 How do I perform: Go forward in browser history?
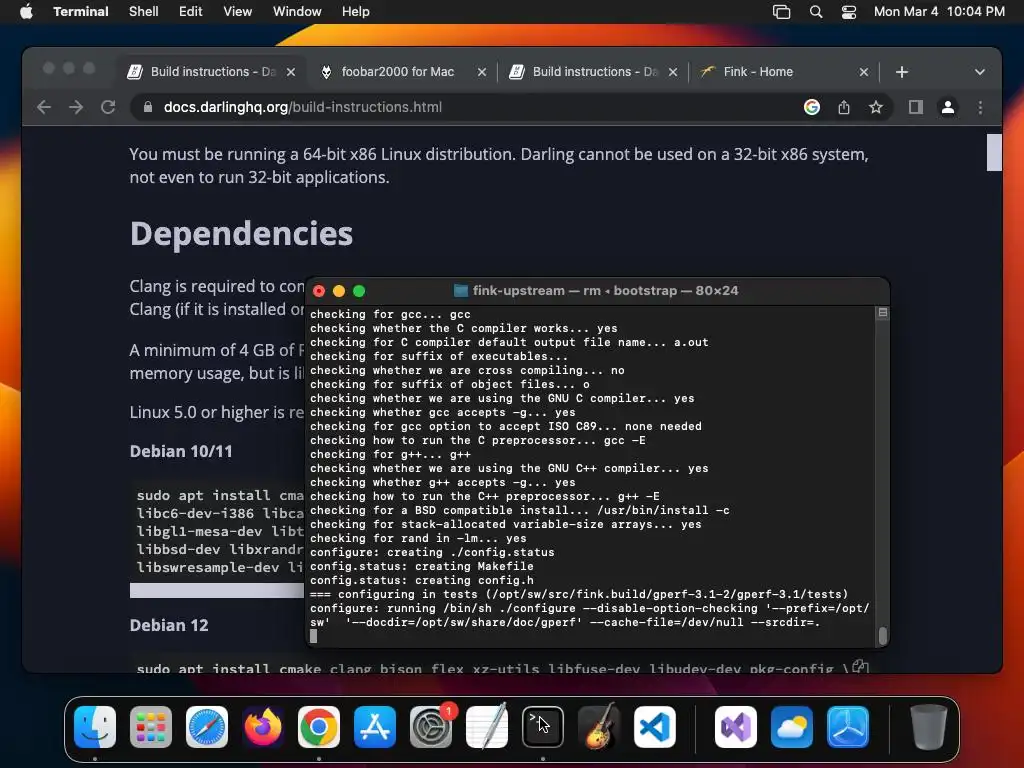(x=76, y=107)
